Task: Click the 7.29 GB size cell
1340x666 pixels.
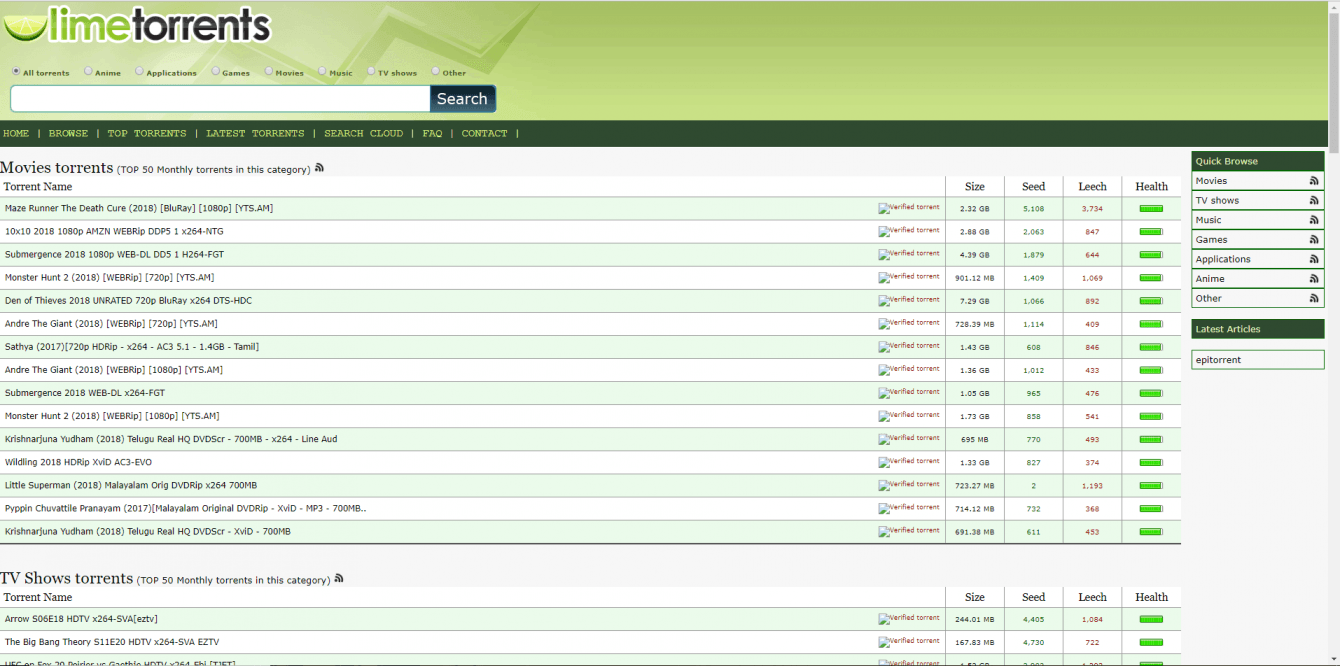Action: click(x=974, y=300)
